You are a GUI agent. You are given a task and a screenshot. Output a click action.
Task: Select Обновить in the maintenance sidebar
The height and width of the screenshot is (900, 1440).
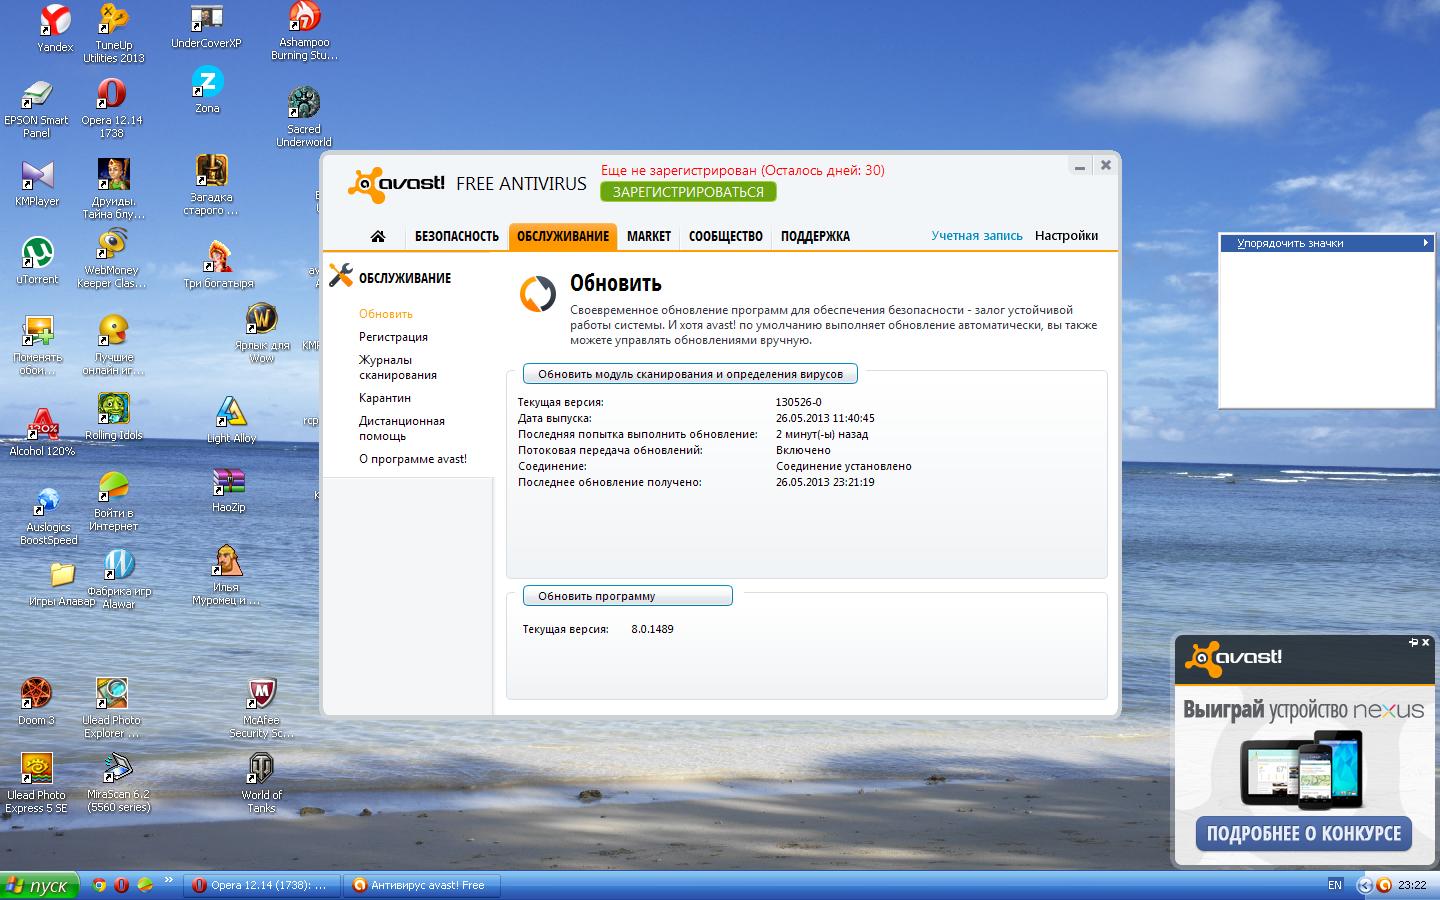[386, 314]
